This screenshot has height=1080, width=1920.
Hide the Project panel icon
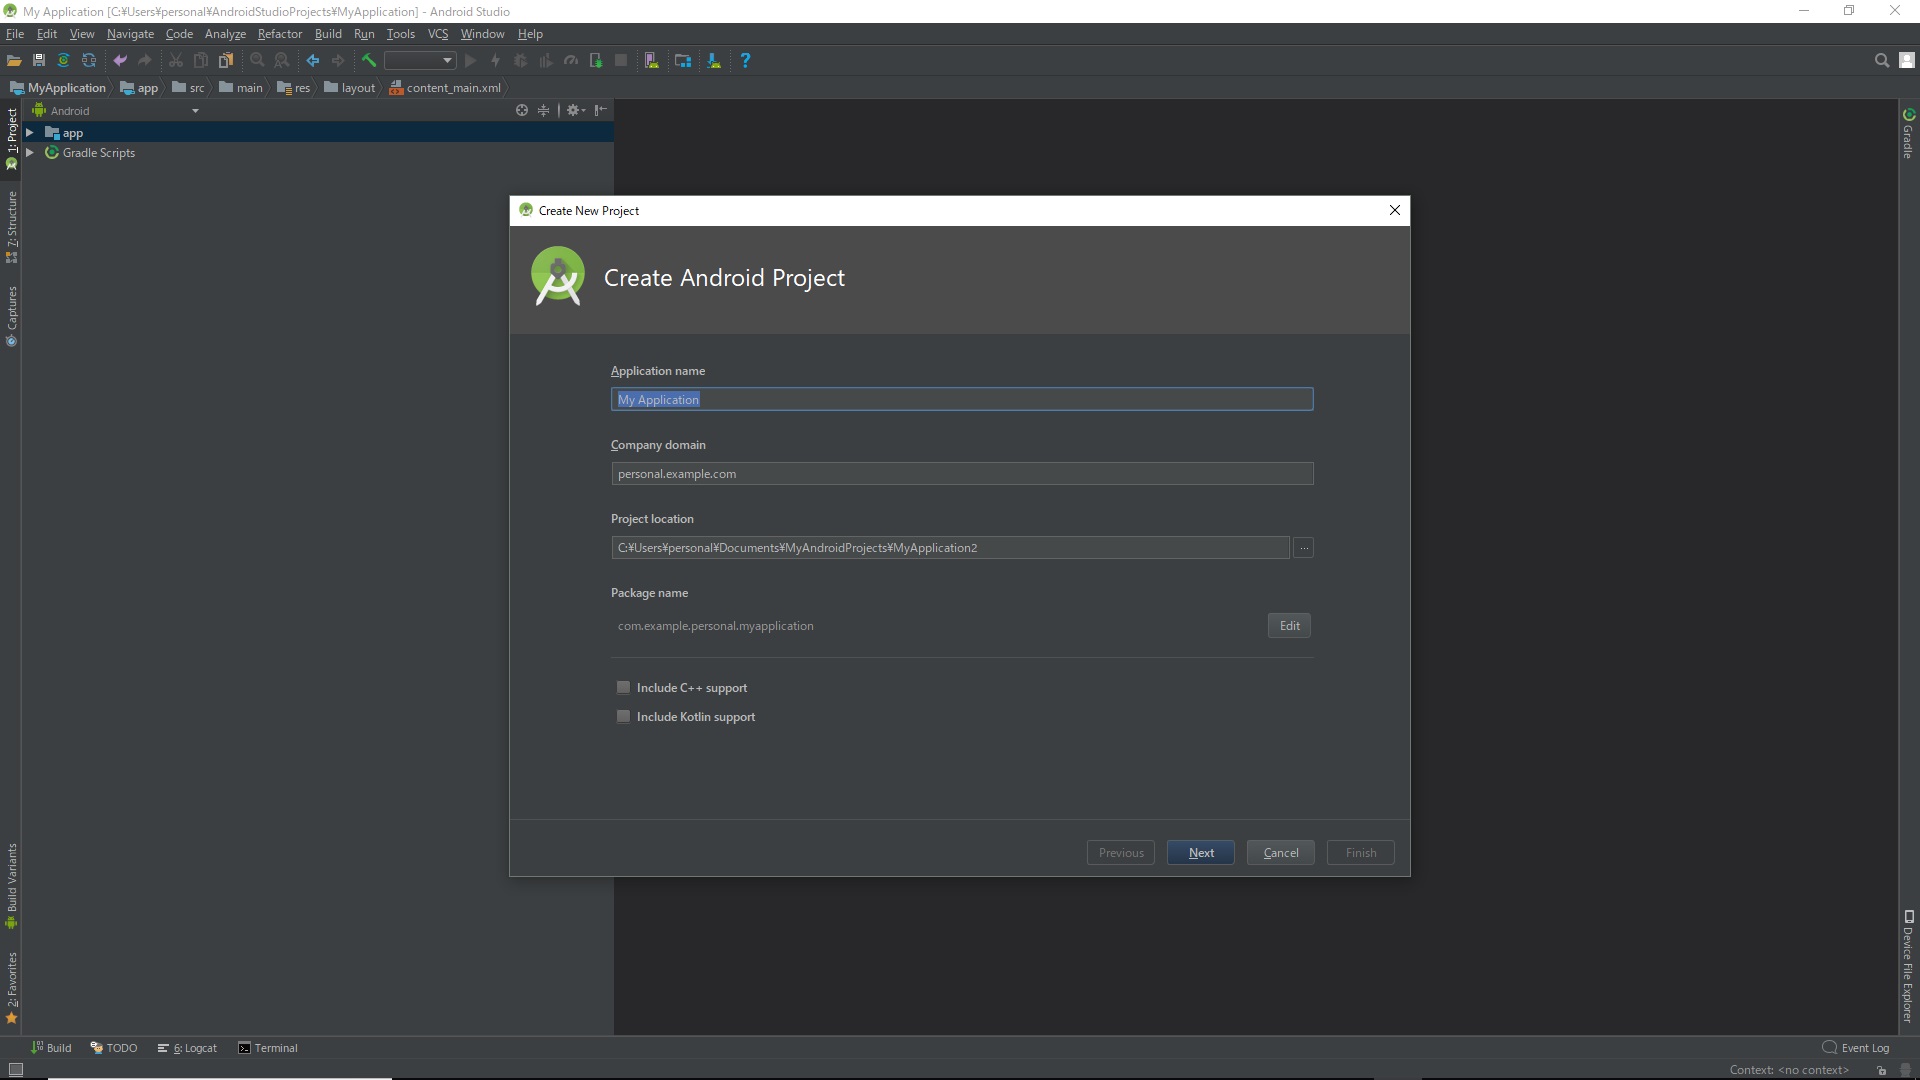(601, 111)
